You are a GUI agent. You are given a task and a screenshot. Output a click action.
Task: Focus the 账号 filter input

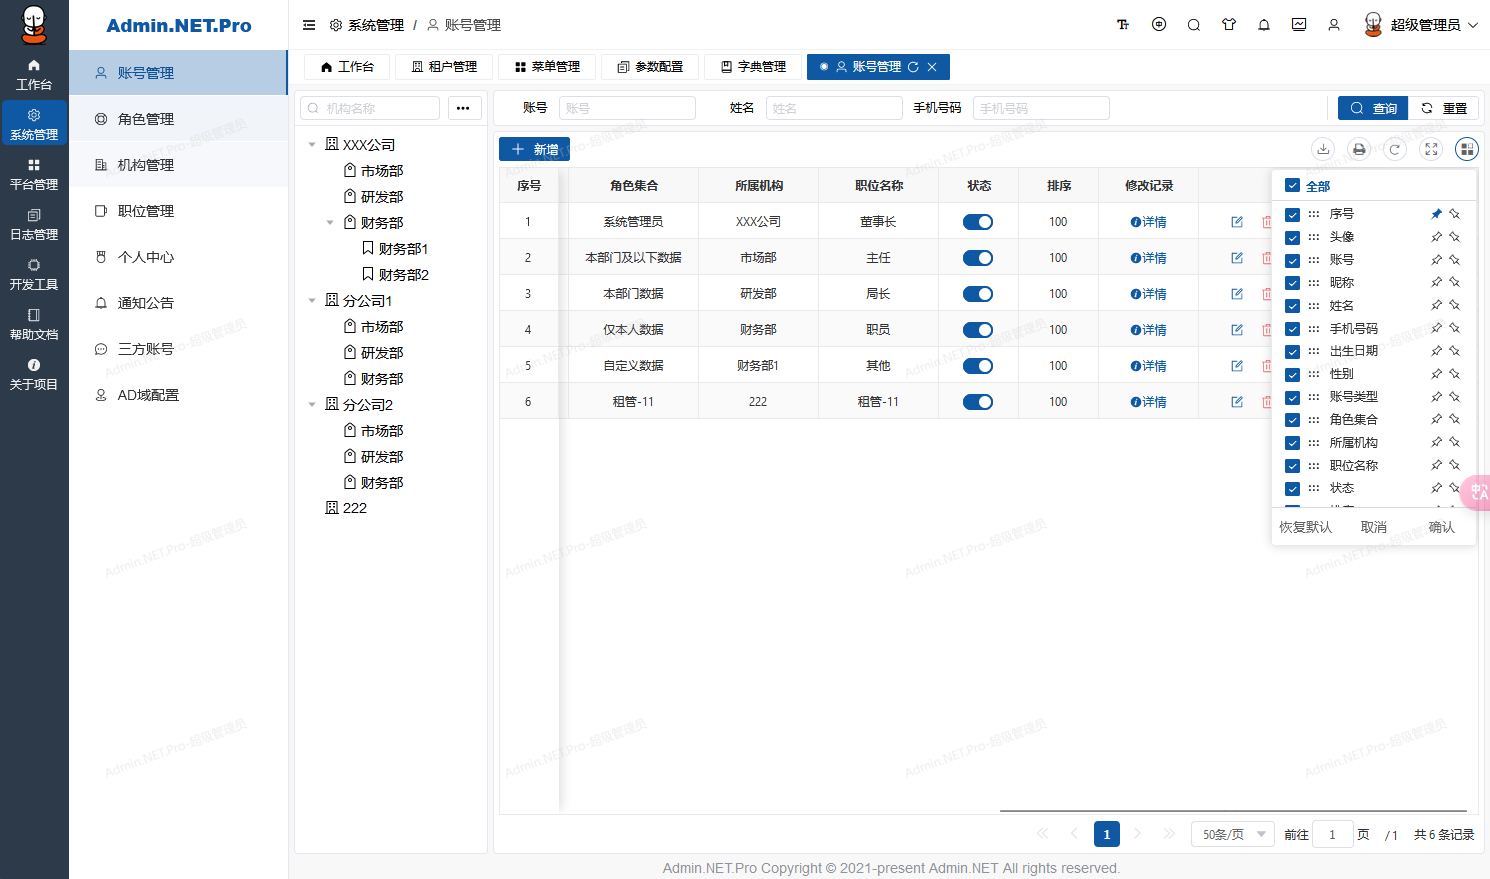pos(627,108)
